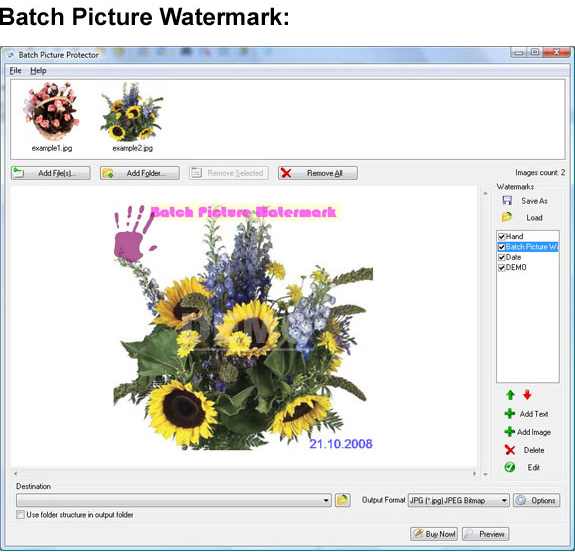Uncheck the Date watermark checkbox
575x552 pixels.
point(502,257)
